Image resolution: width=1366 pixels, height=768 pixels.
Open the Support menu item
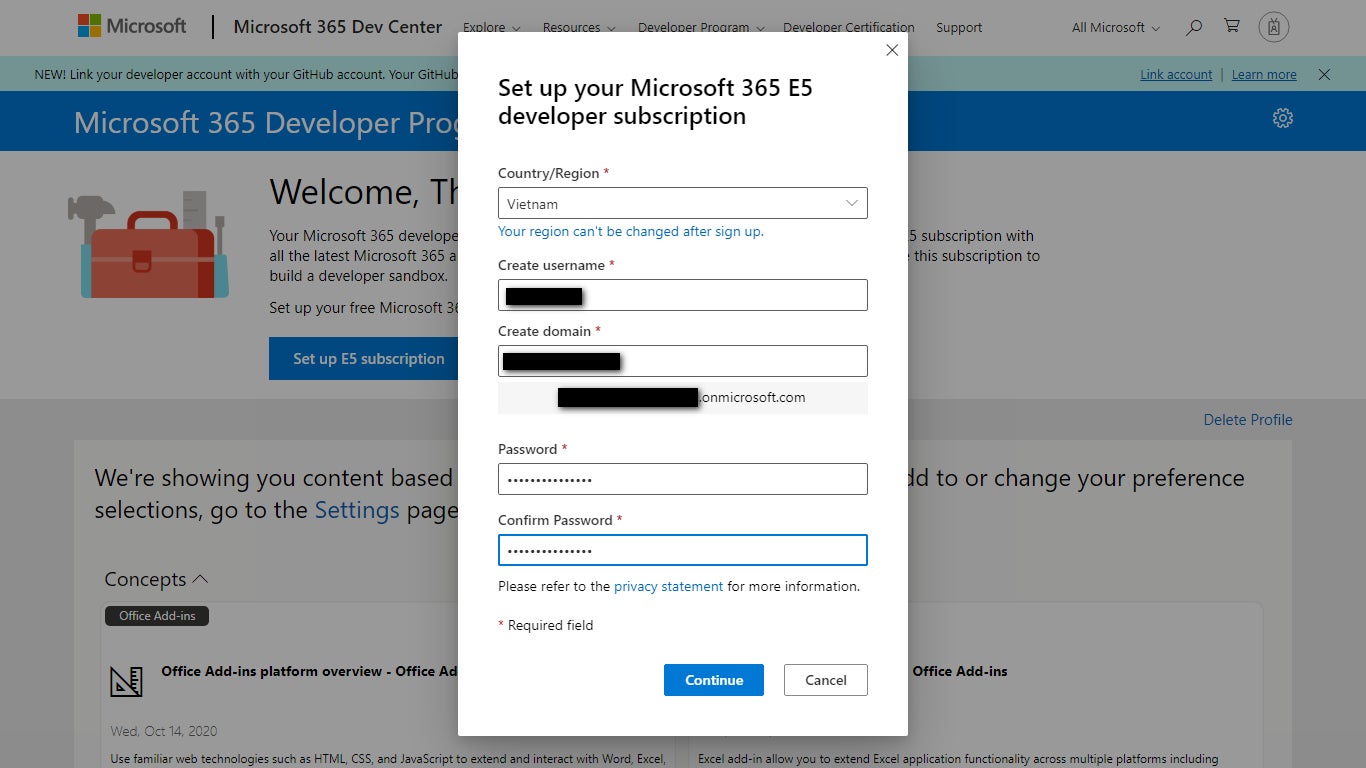point(959,28)
